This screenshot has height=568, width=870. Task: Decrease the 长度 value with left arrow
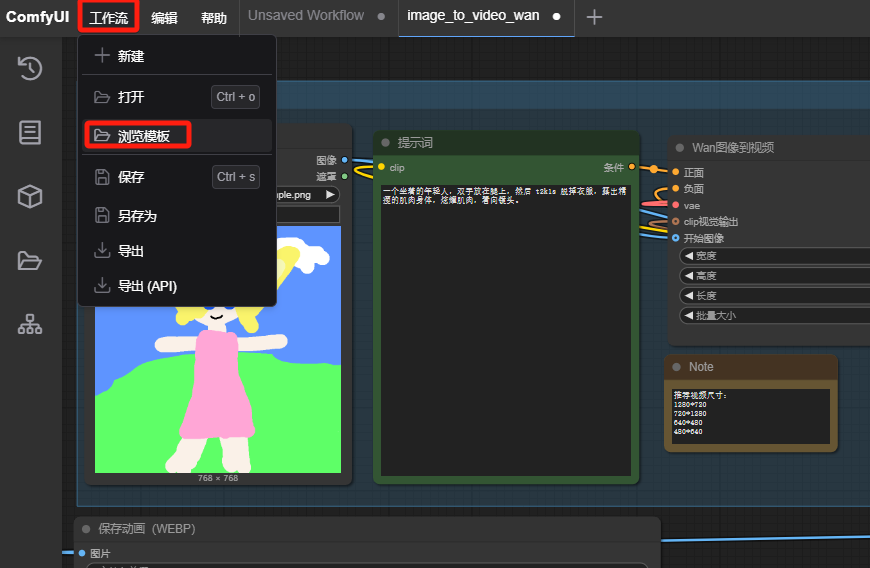click(689, 296)
